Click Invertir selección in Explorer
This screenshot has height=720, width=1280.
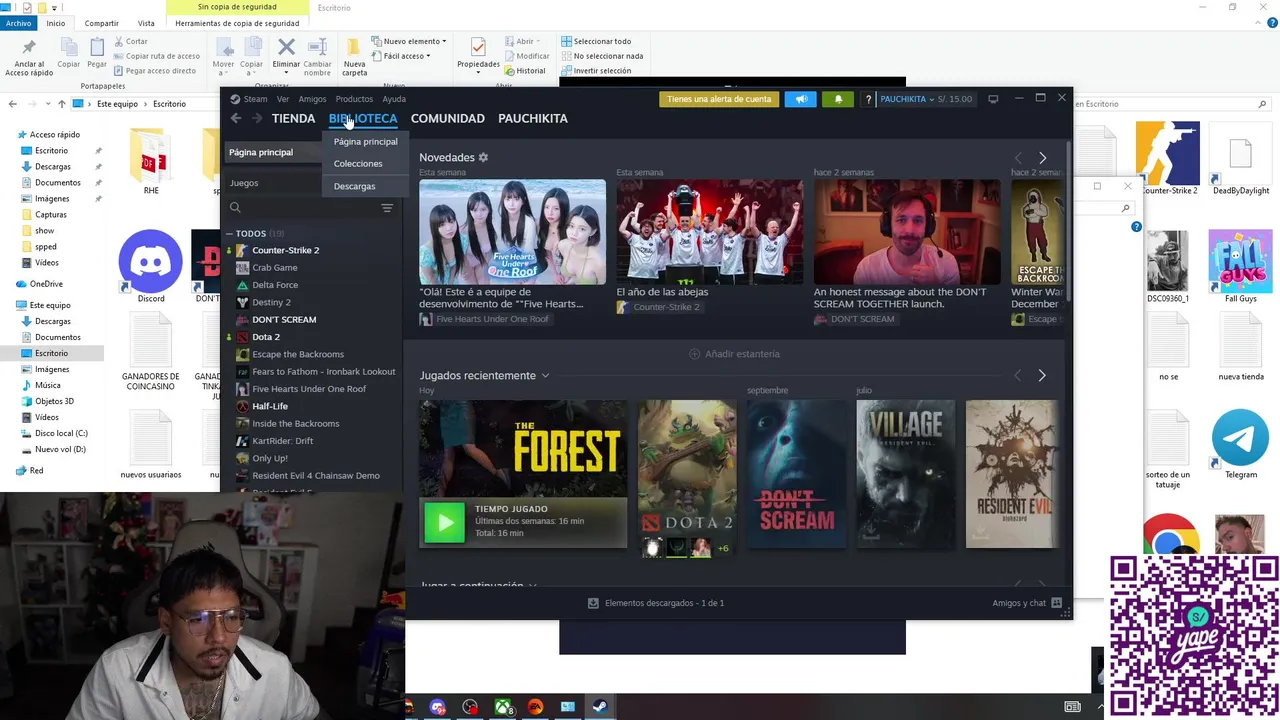coord(596,71)
